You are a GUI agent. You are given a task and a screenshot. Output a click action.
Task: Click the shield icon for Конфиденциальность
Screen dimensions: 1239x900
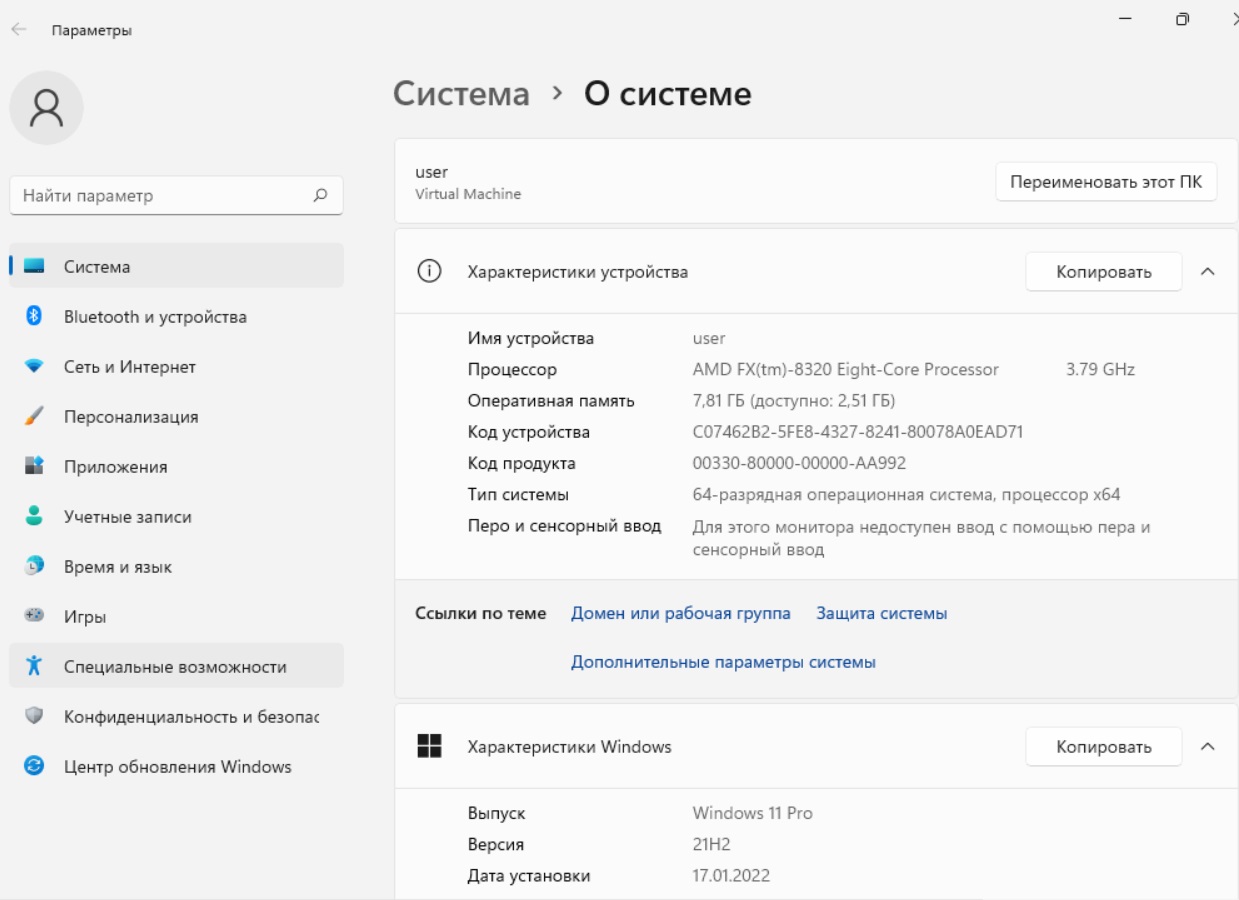point(34,717)
